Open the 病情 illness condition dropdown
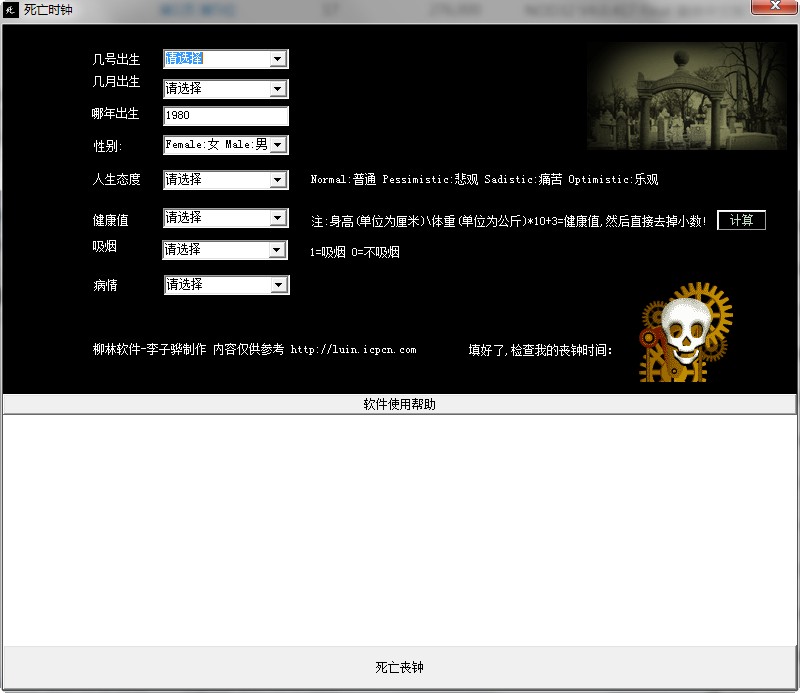The width and height of the screenshot is (800, 693). (278, 285)
